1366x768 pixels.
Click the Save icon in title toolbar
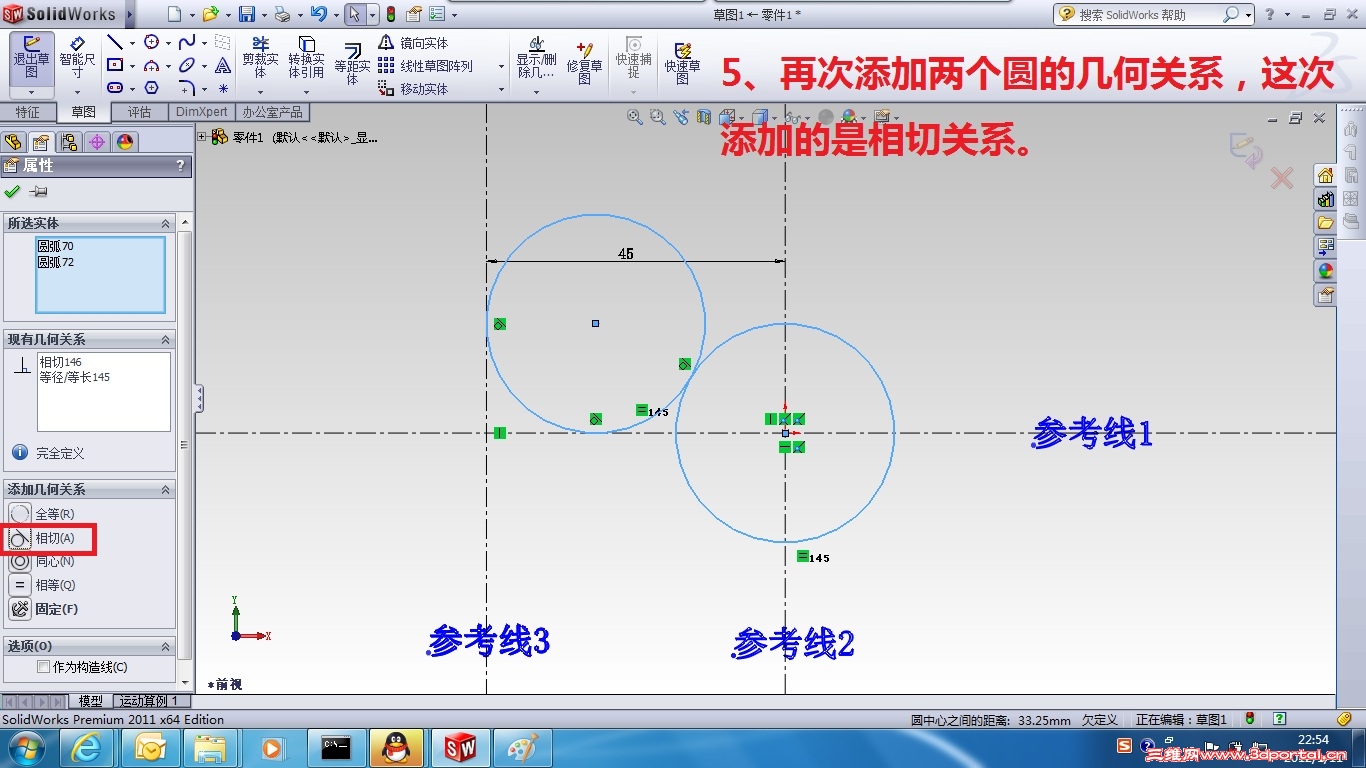coord(247,14)
